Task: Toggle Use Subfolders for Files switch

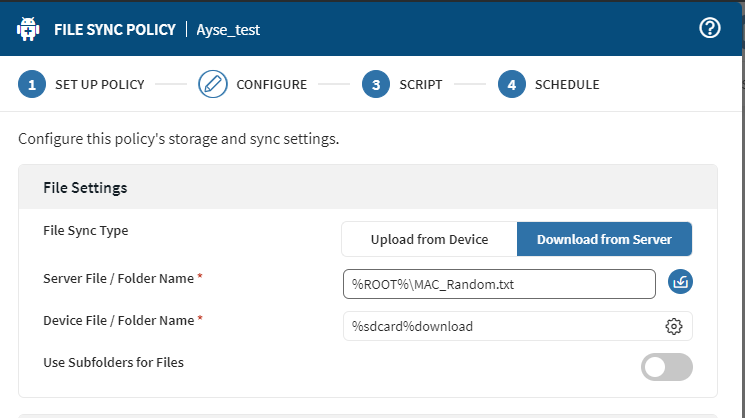Action: coord(667,367)
